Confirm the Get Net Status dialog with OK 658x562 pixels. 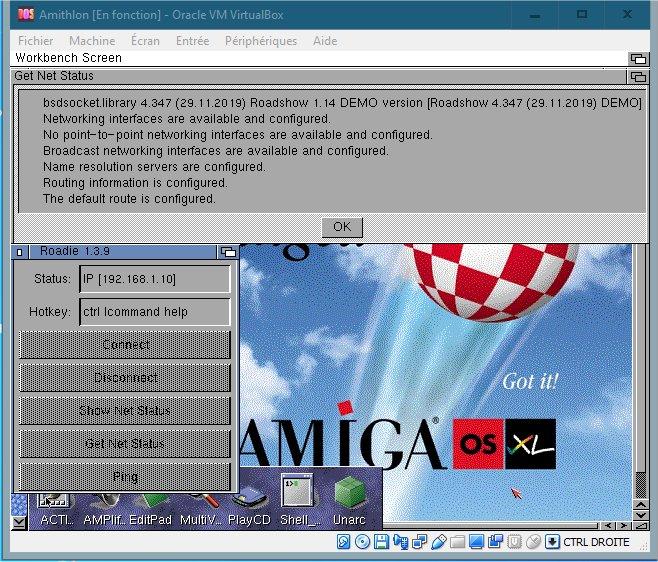click(342, 227)
